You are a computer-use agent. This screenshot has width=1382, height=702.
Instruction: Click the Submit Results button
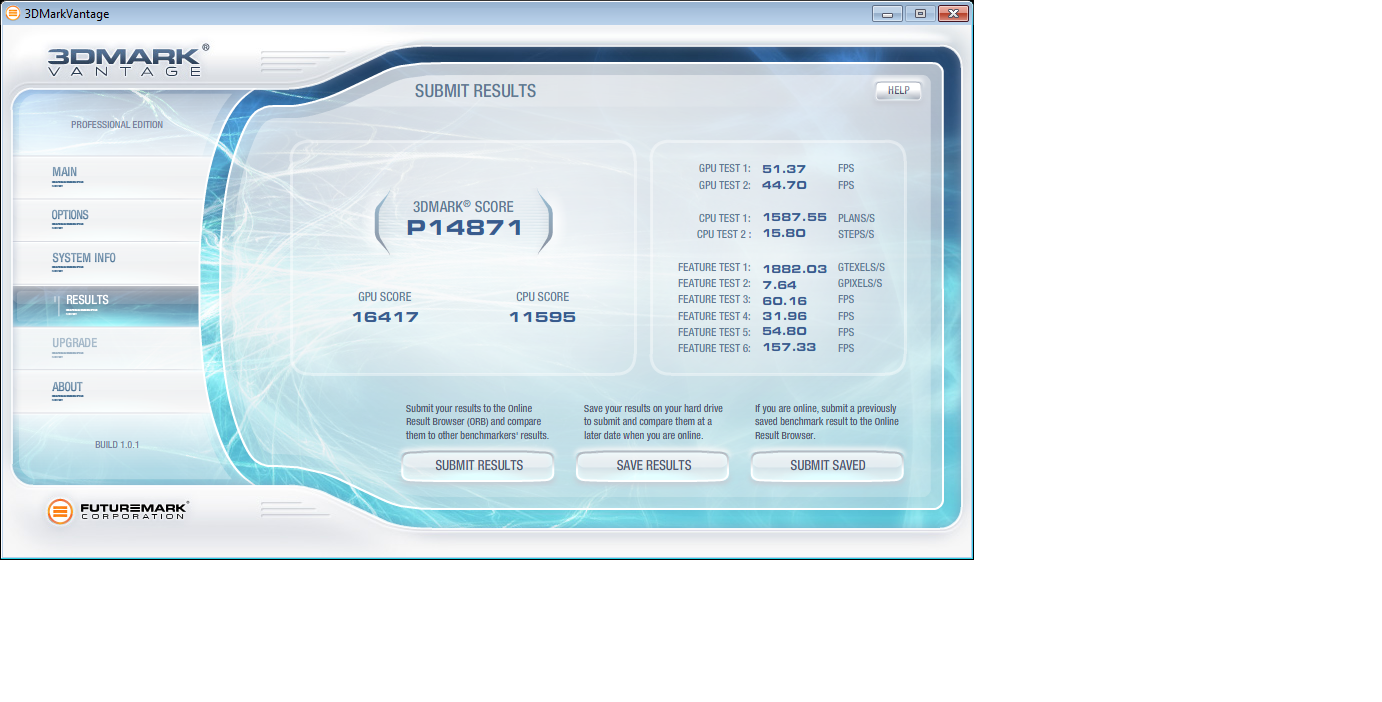(478, 466)
